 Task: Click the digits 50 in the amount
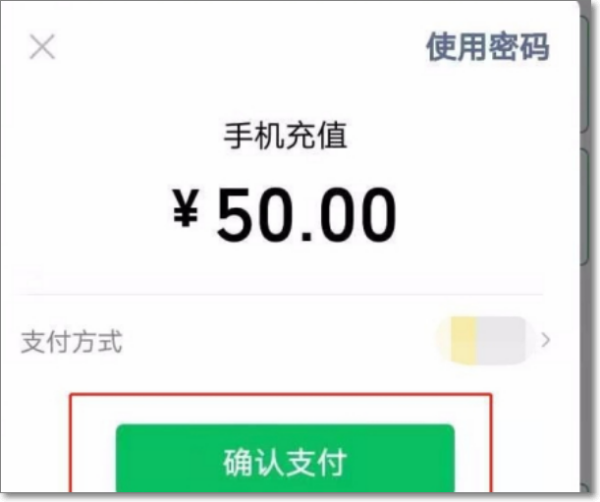[256, 214]
